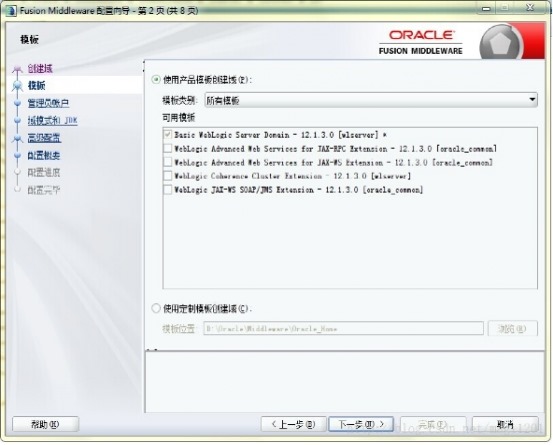Click the 配置完毕 step label

coord(44,190)
